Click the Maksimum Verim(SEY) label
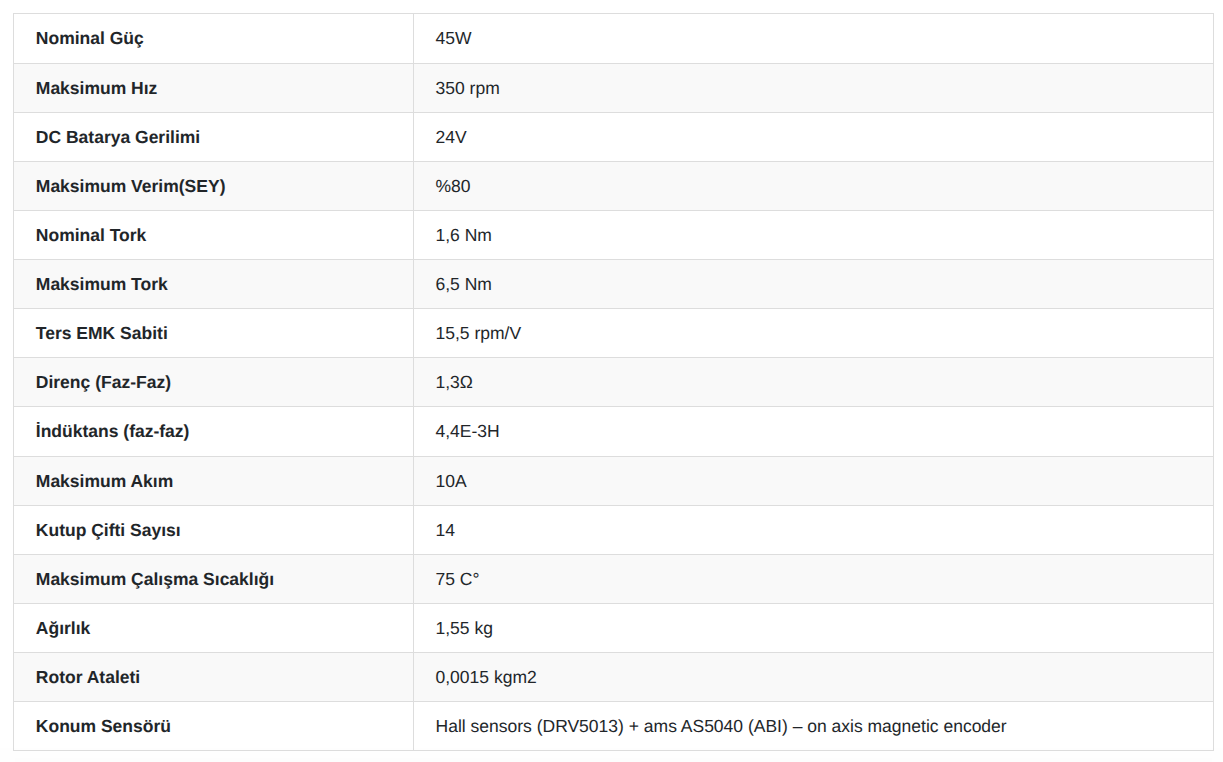 (x=130, y=186)
